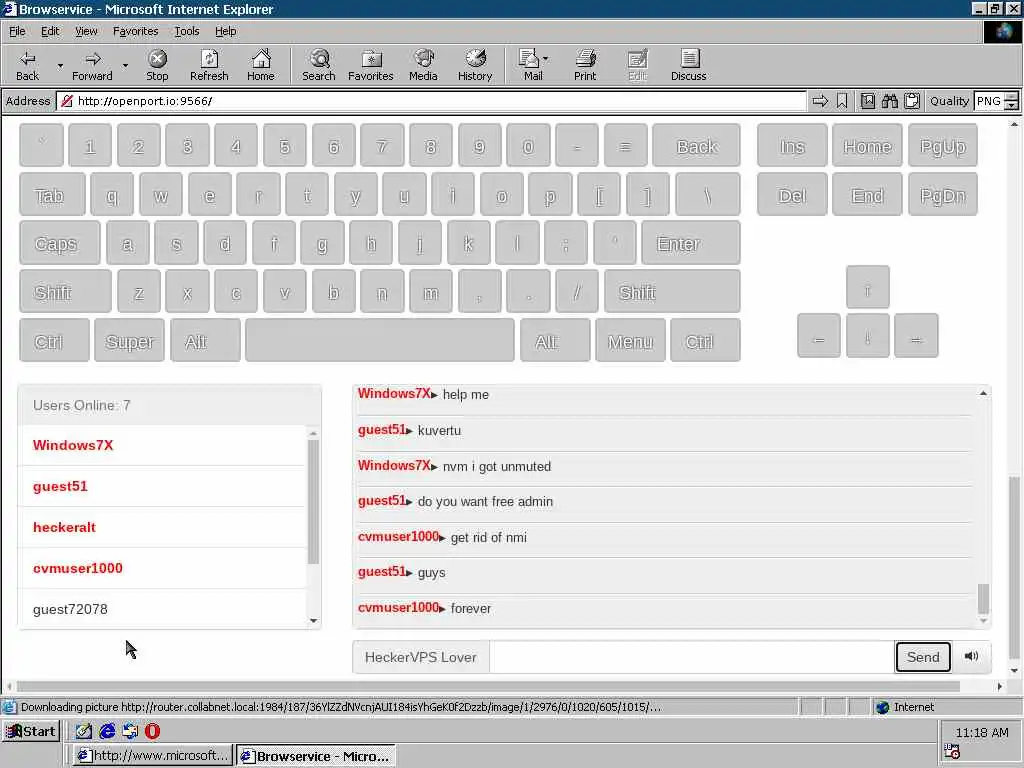The image size is (1024, 768).
Task: Open the Forward button history dropdown arrow
Action: 125,65
